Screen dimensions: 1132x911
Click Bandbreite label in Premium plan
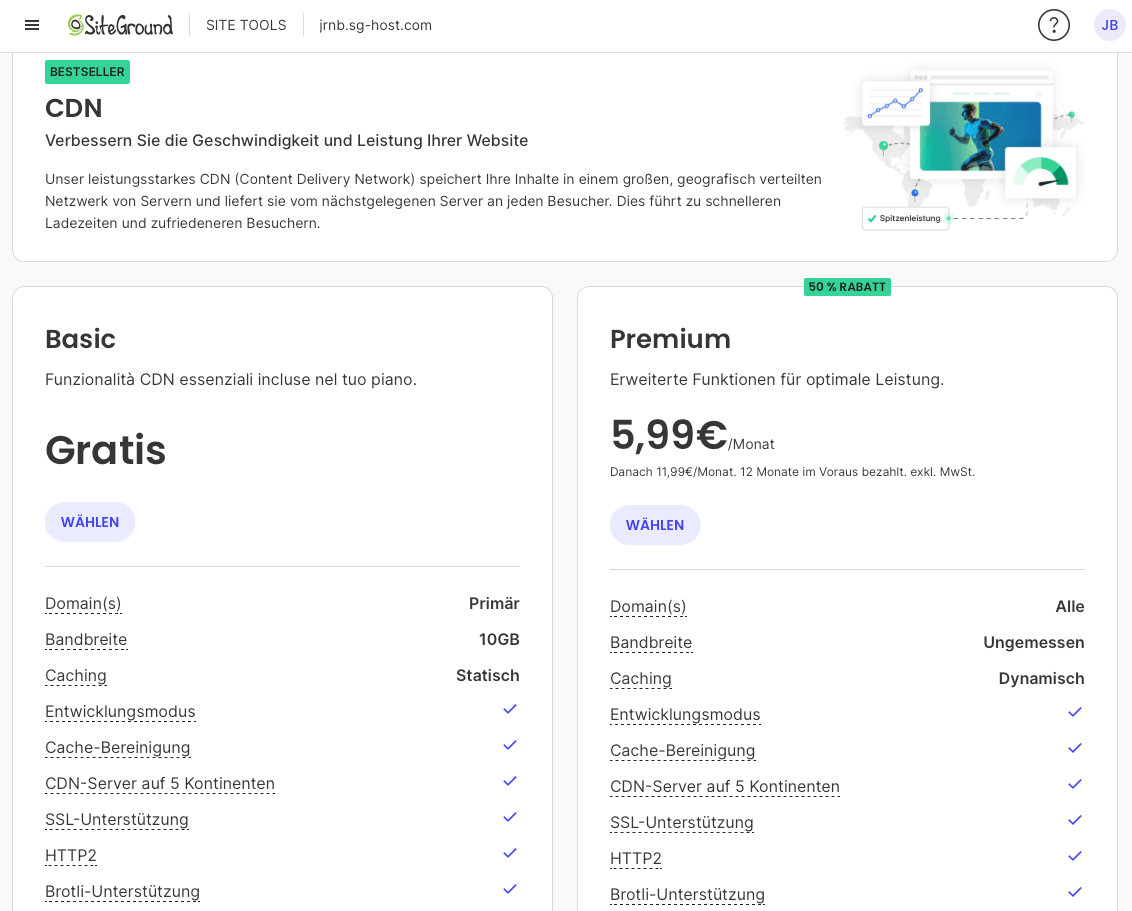pyautogui.click(x=651, y=643)
